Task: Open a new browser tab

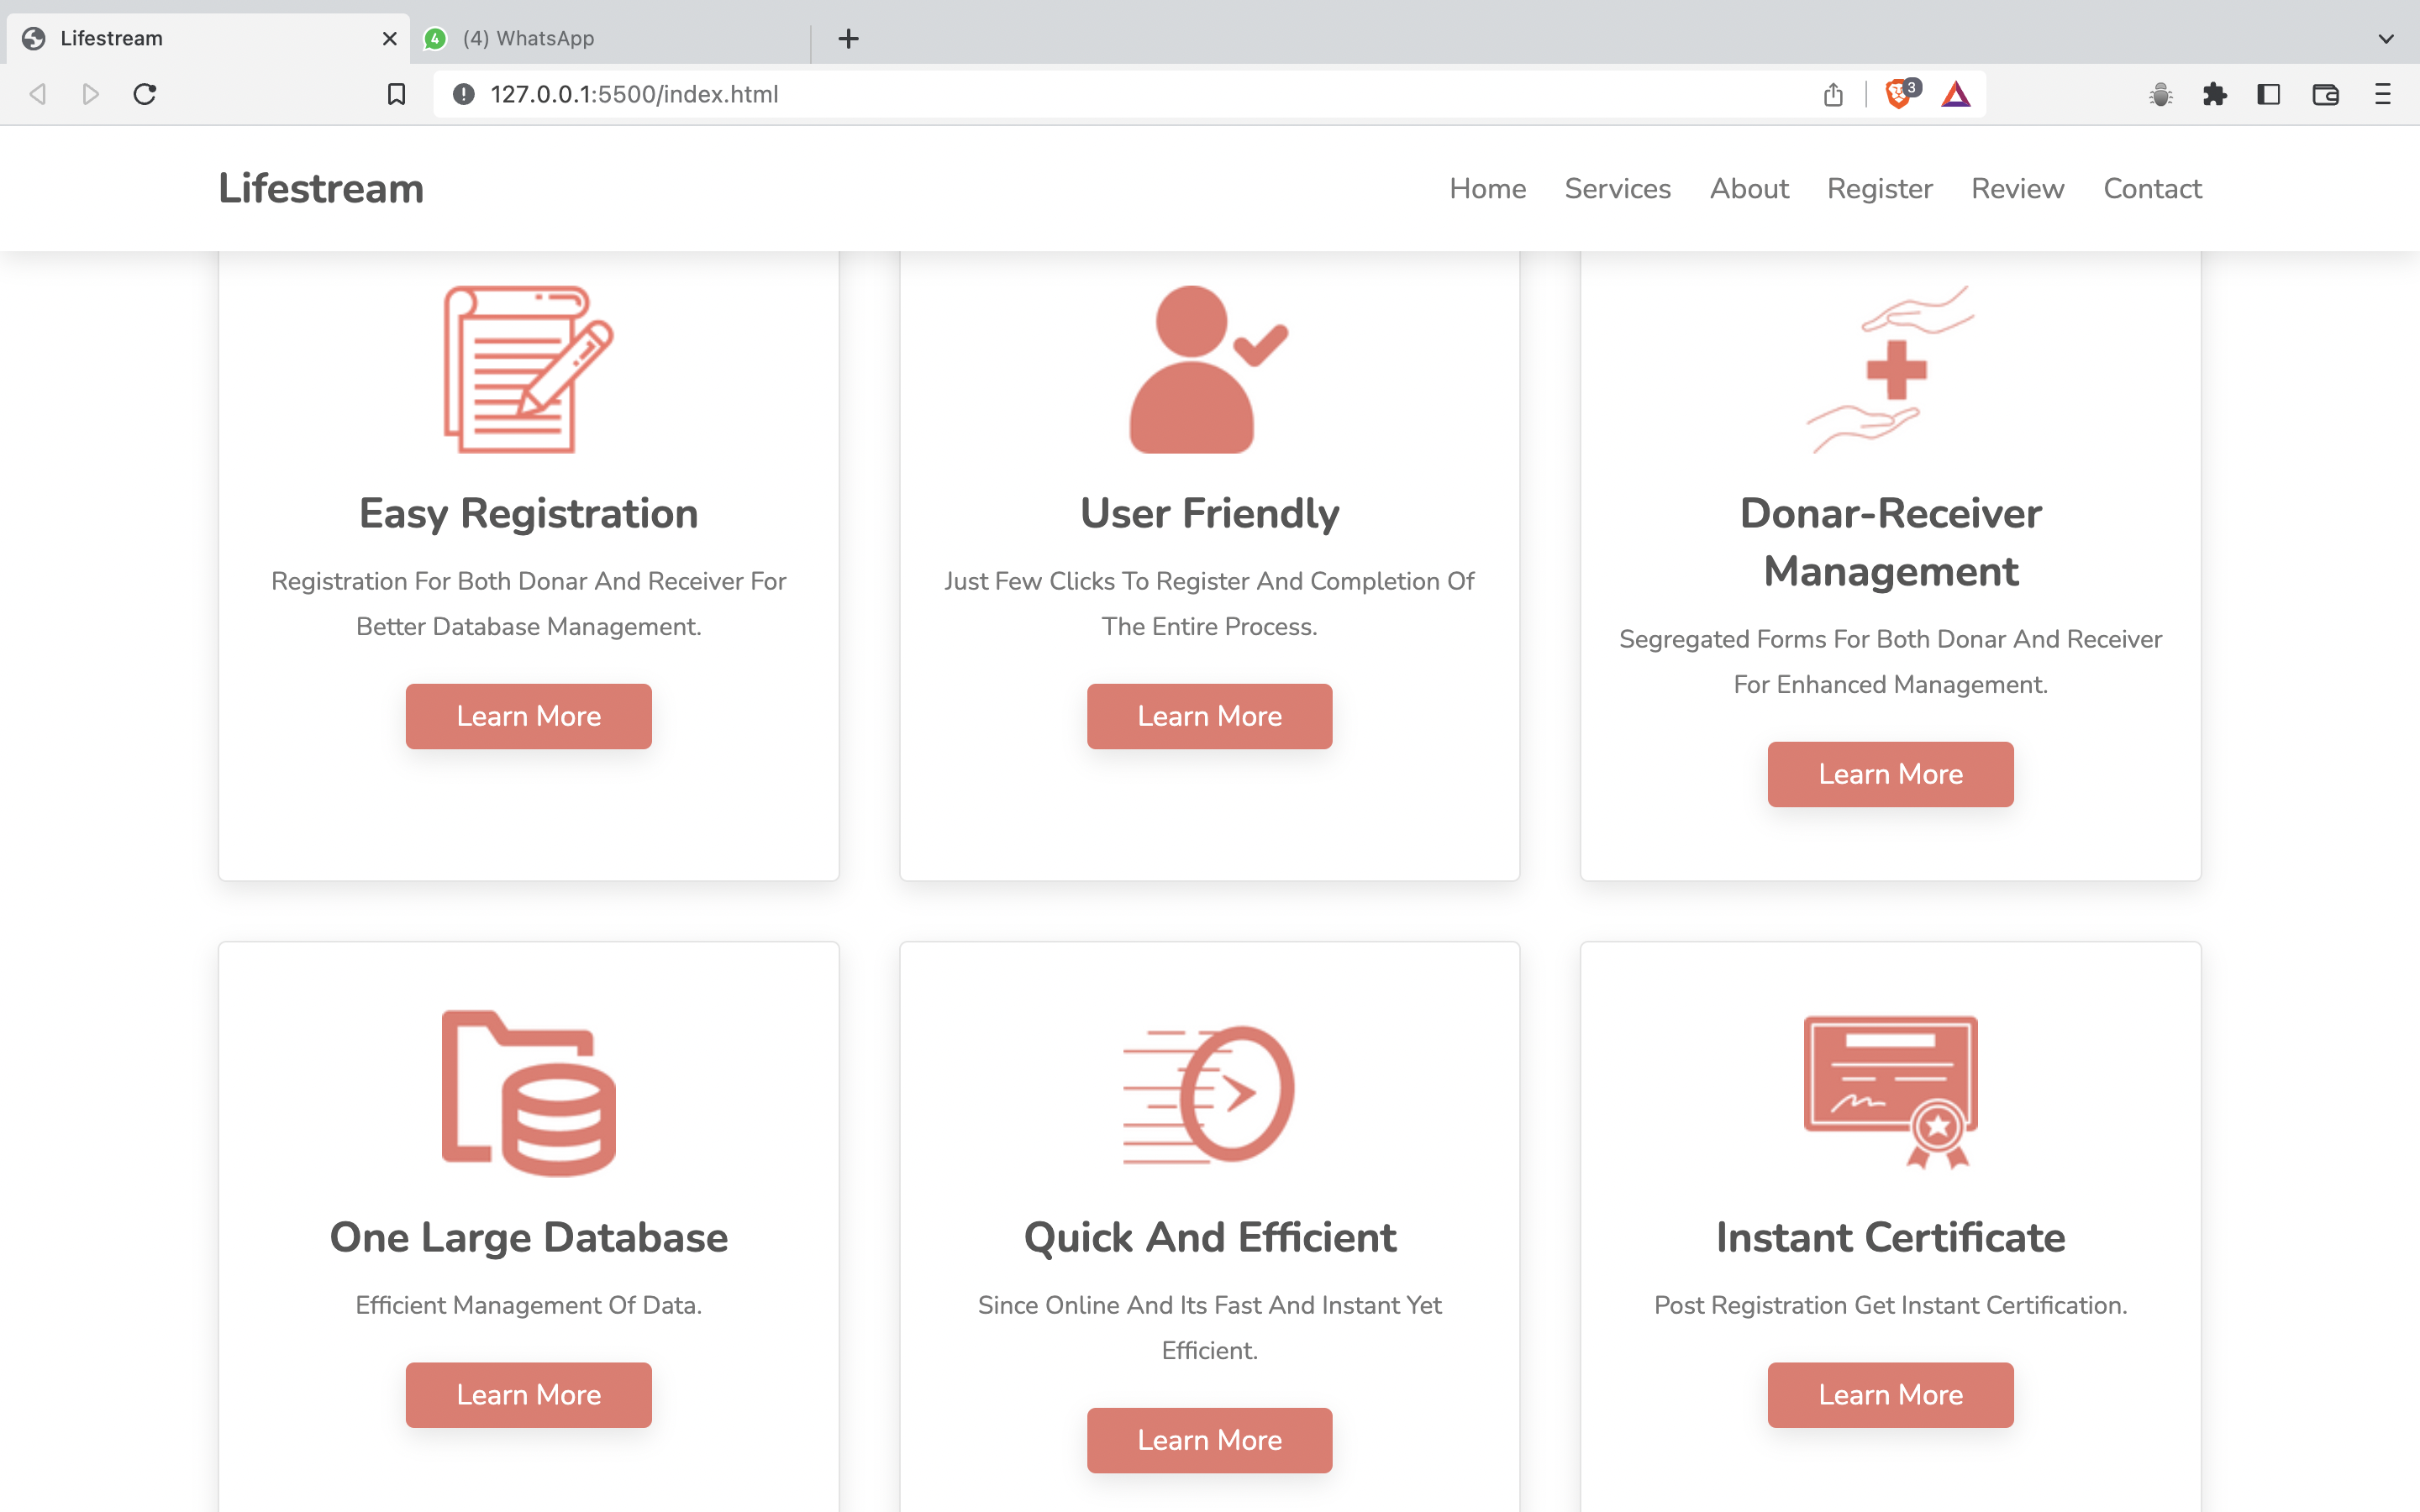Action: (x=848, y=38)
